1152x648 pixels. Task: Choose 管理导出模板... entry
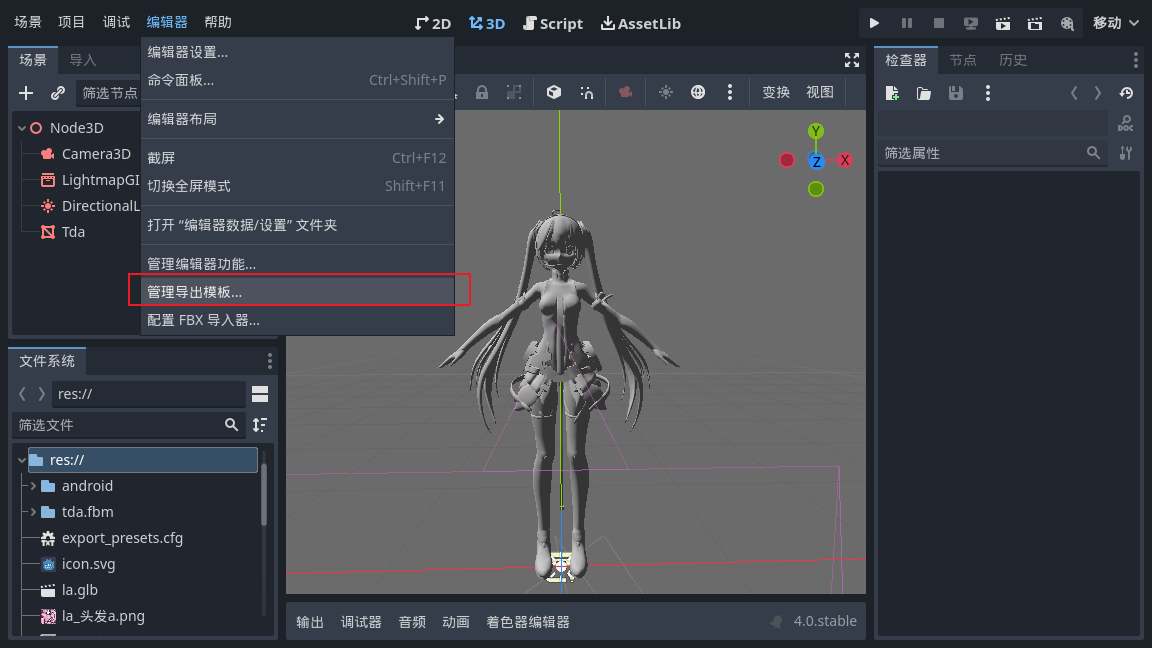[x=298, y=292]
